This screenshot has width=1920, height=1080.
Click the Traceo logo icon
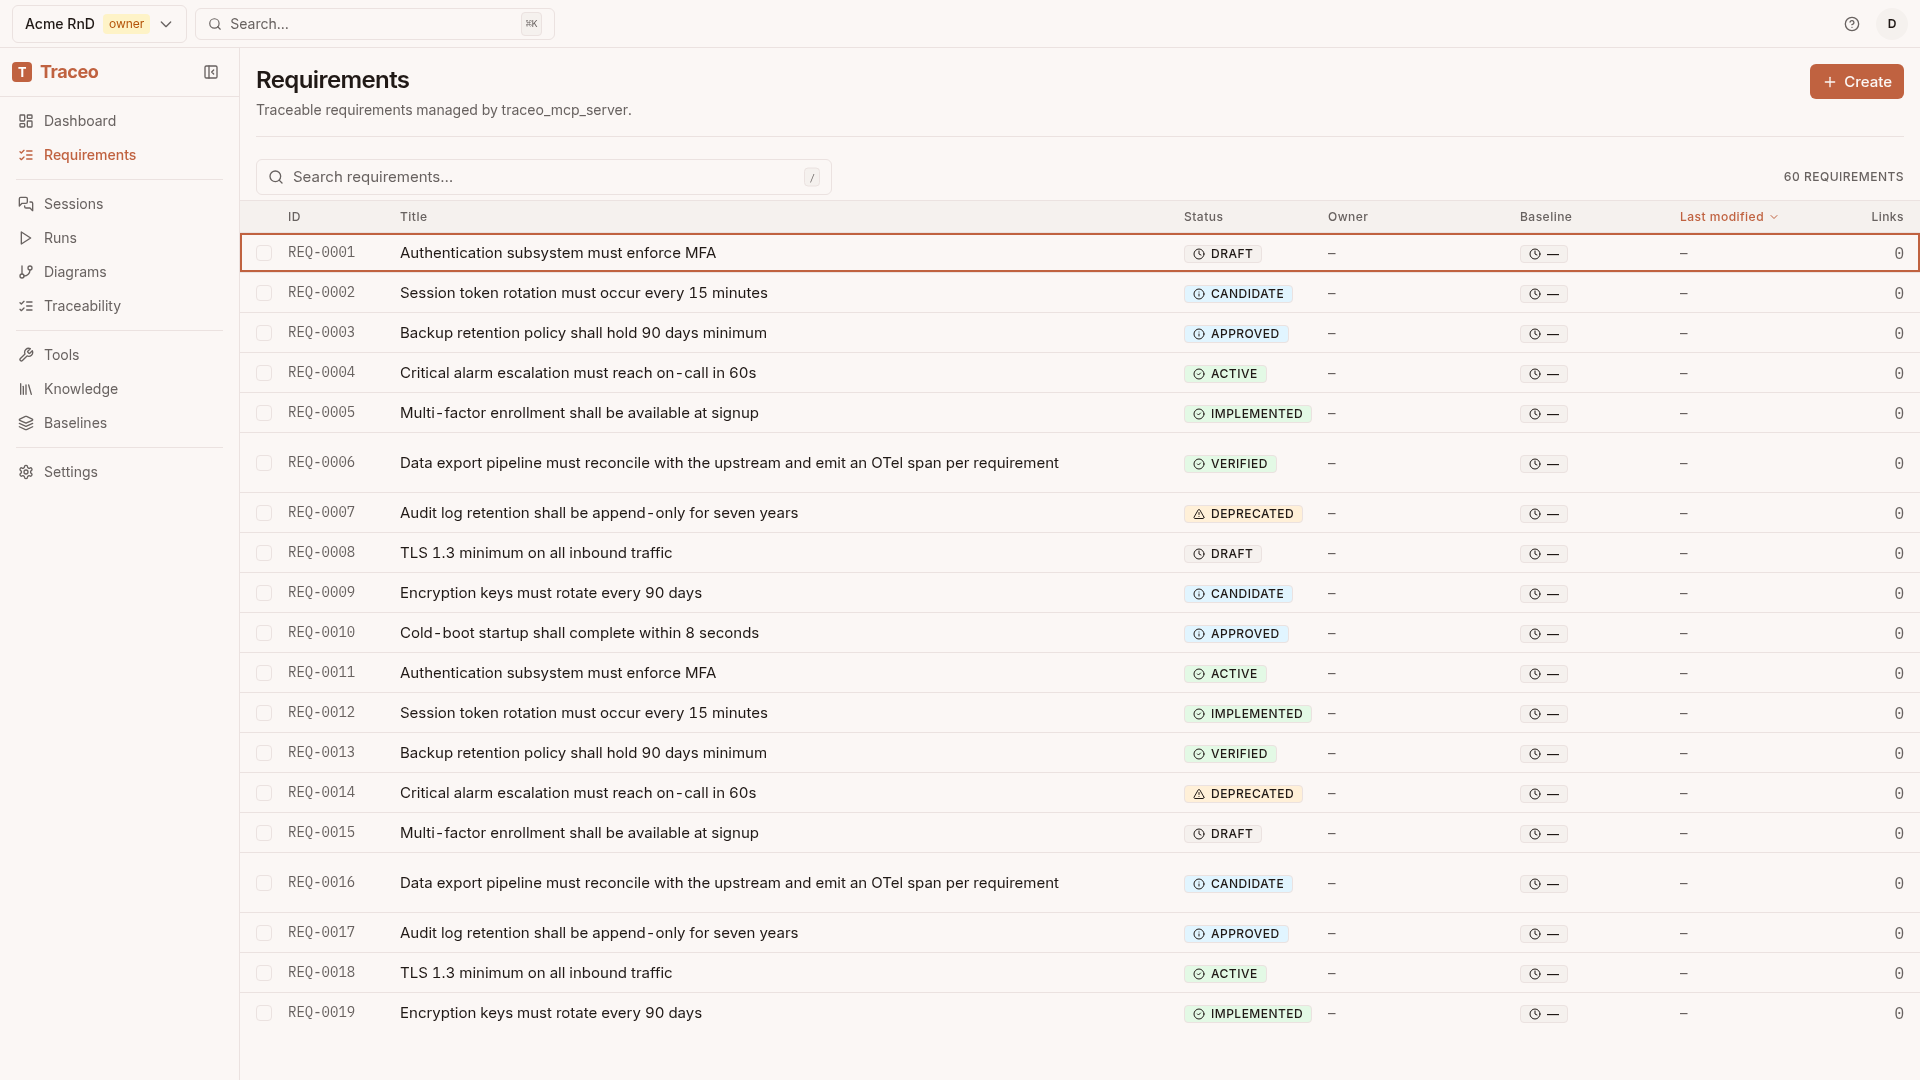point(22,72)
